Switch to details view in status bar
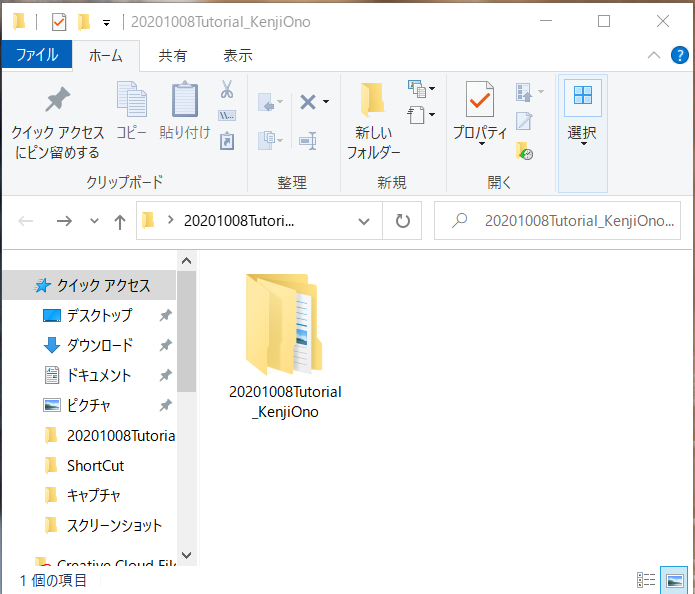 coord(646,580)
